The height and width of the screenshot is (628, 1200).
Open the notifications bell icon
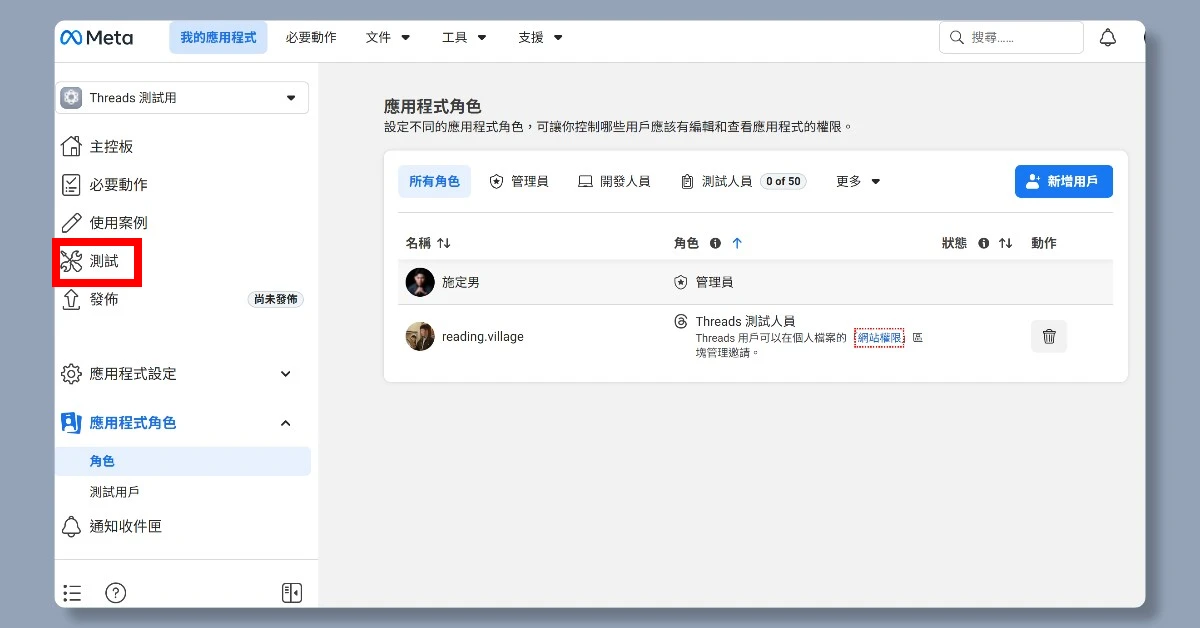[1108, 38]
